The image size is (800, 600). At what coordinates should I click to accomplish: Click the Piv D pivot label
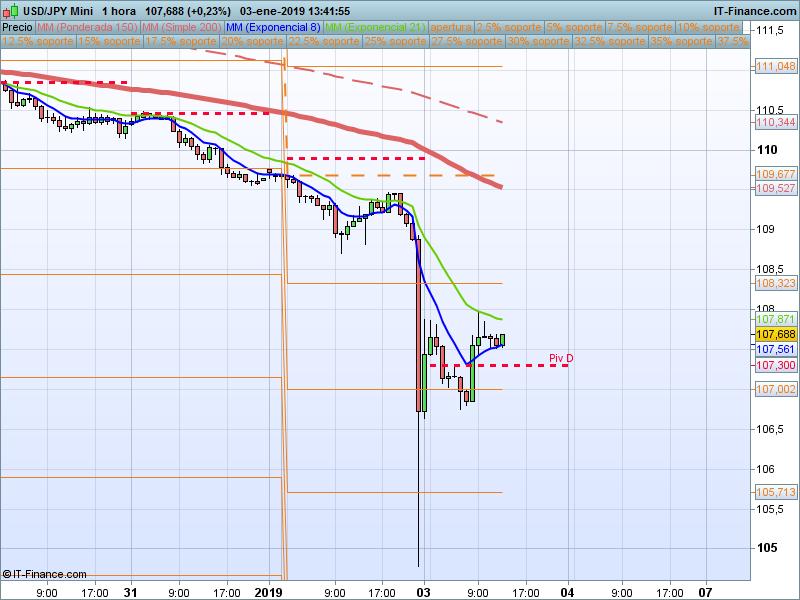pos(561,358)
